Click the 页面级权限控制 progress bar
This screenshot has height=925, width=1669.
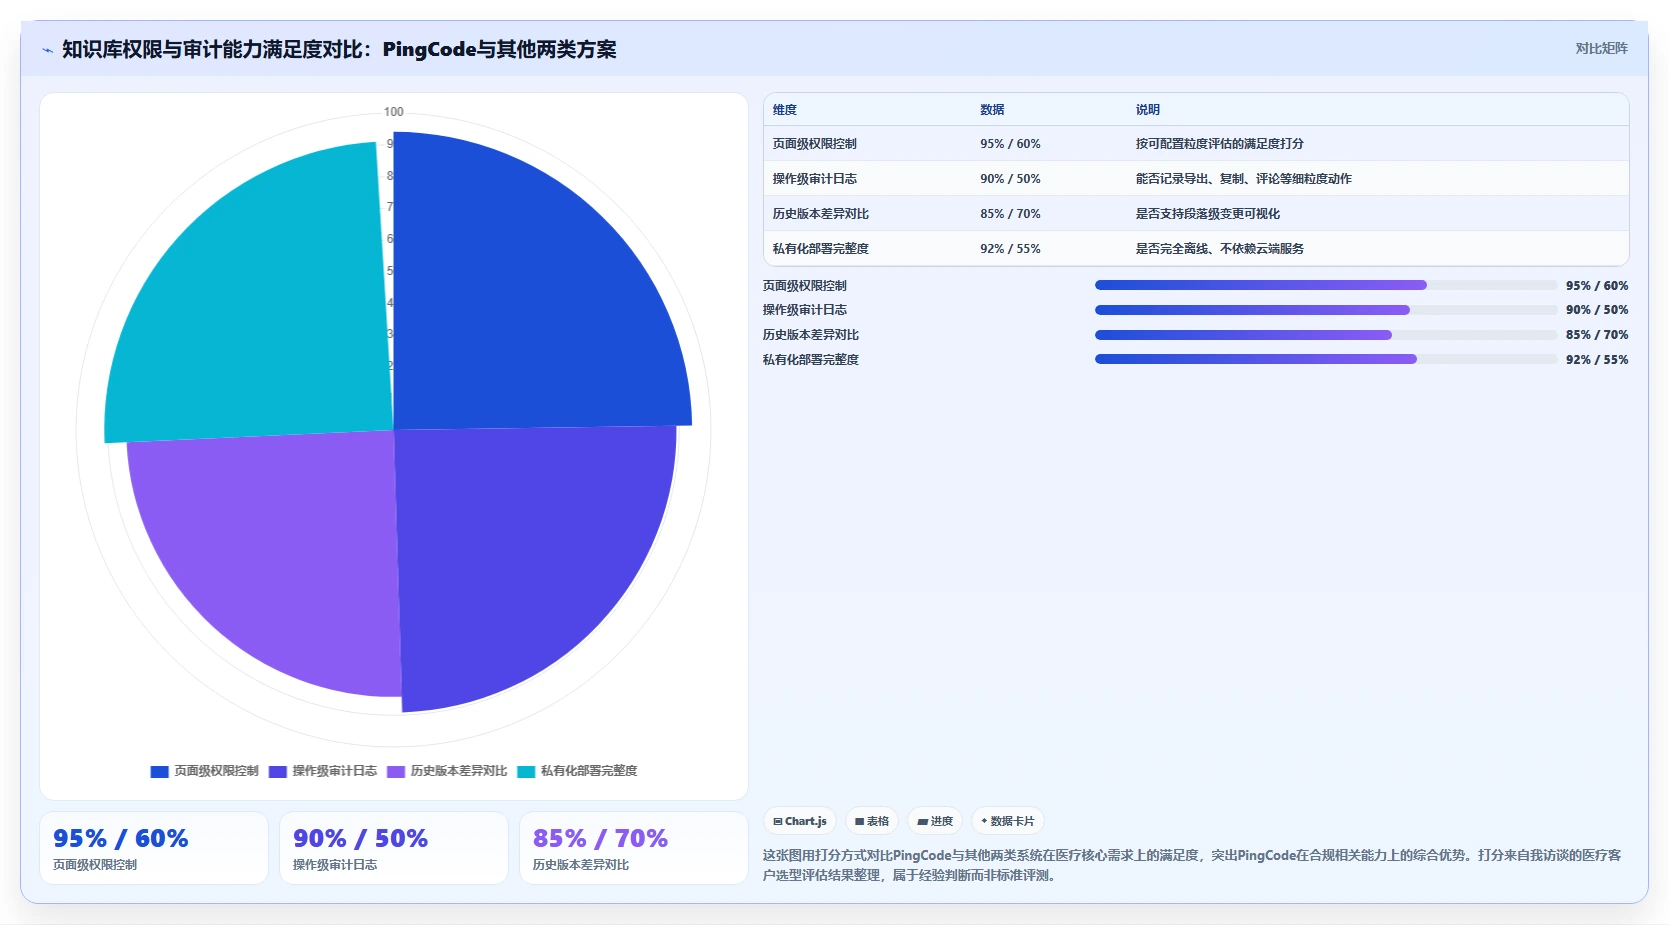click(1326, 285)
